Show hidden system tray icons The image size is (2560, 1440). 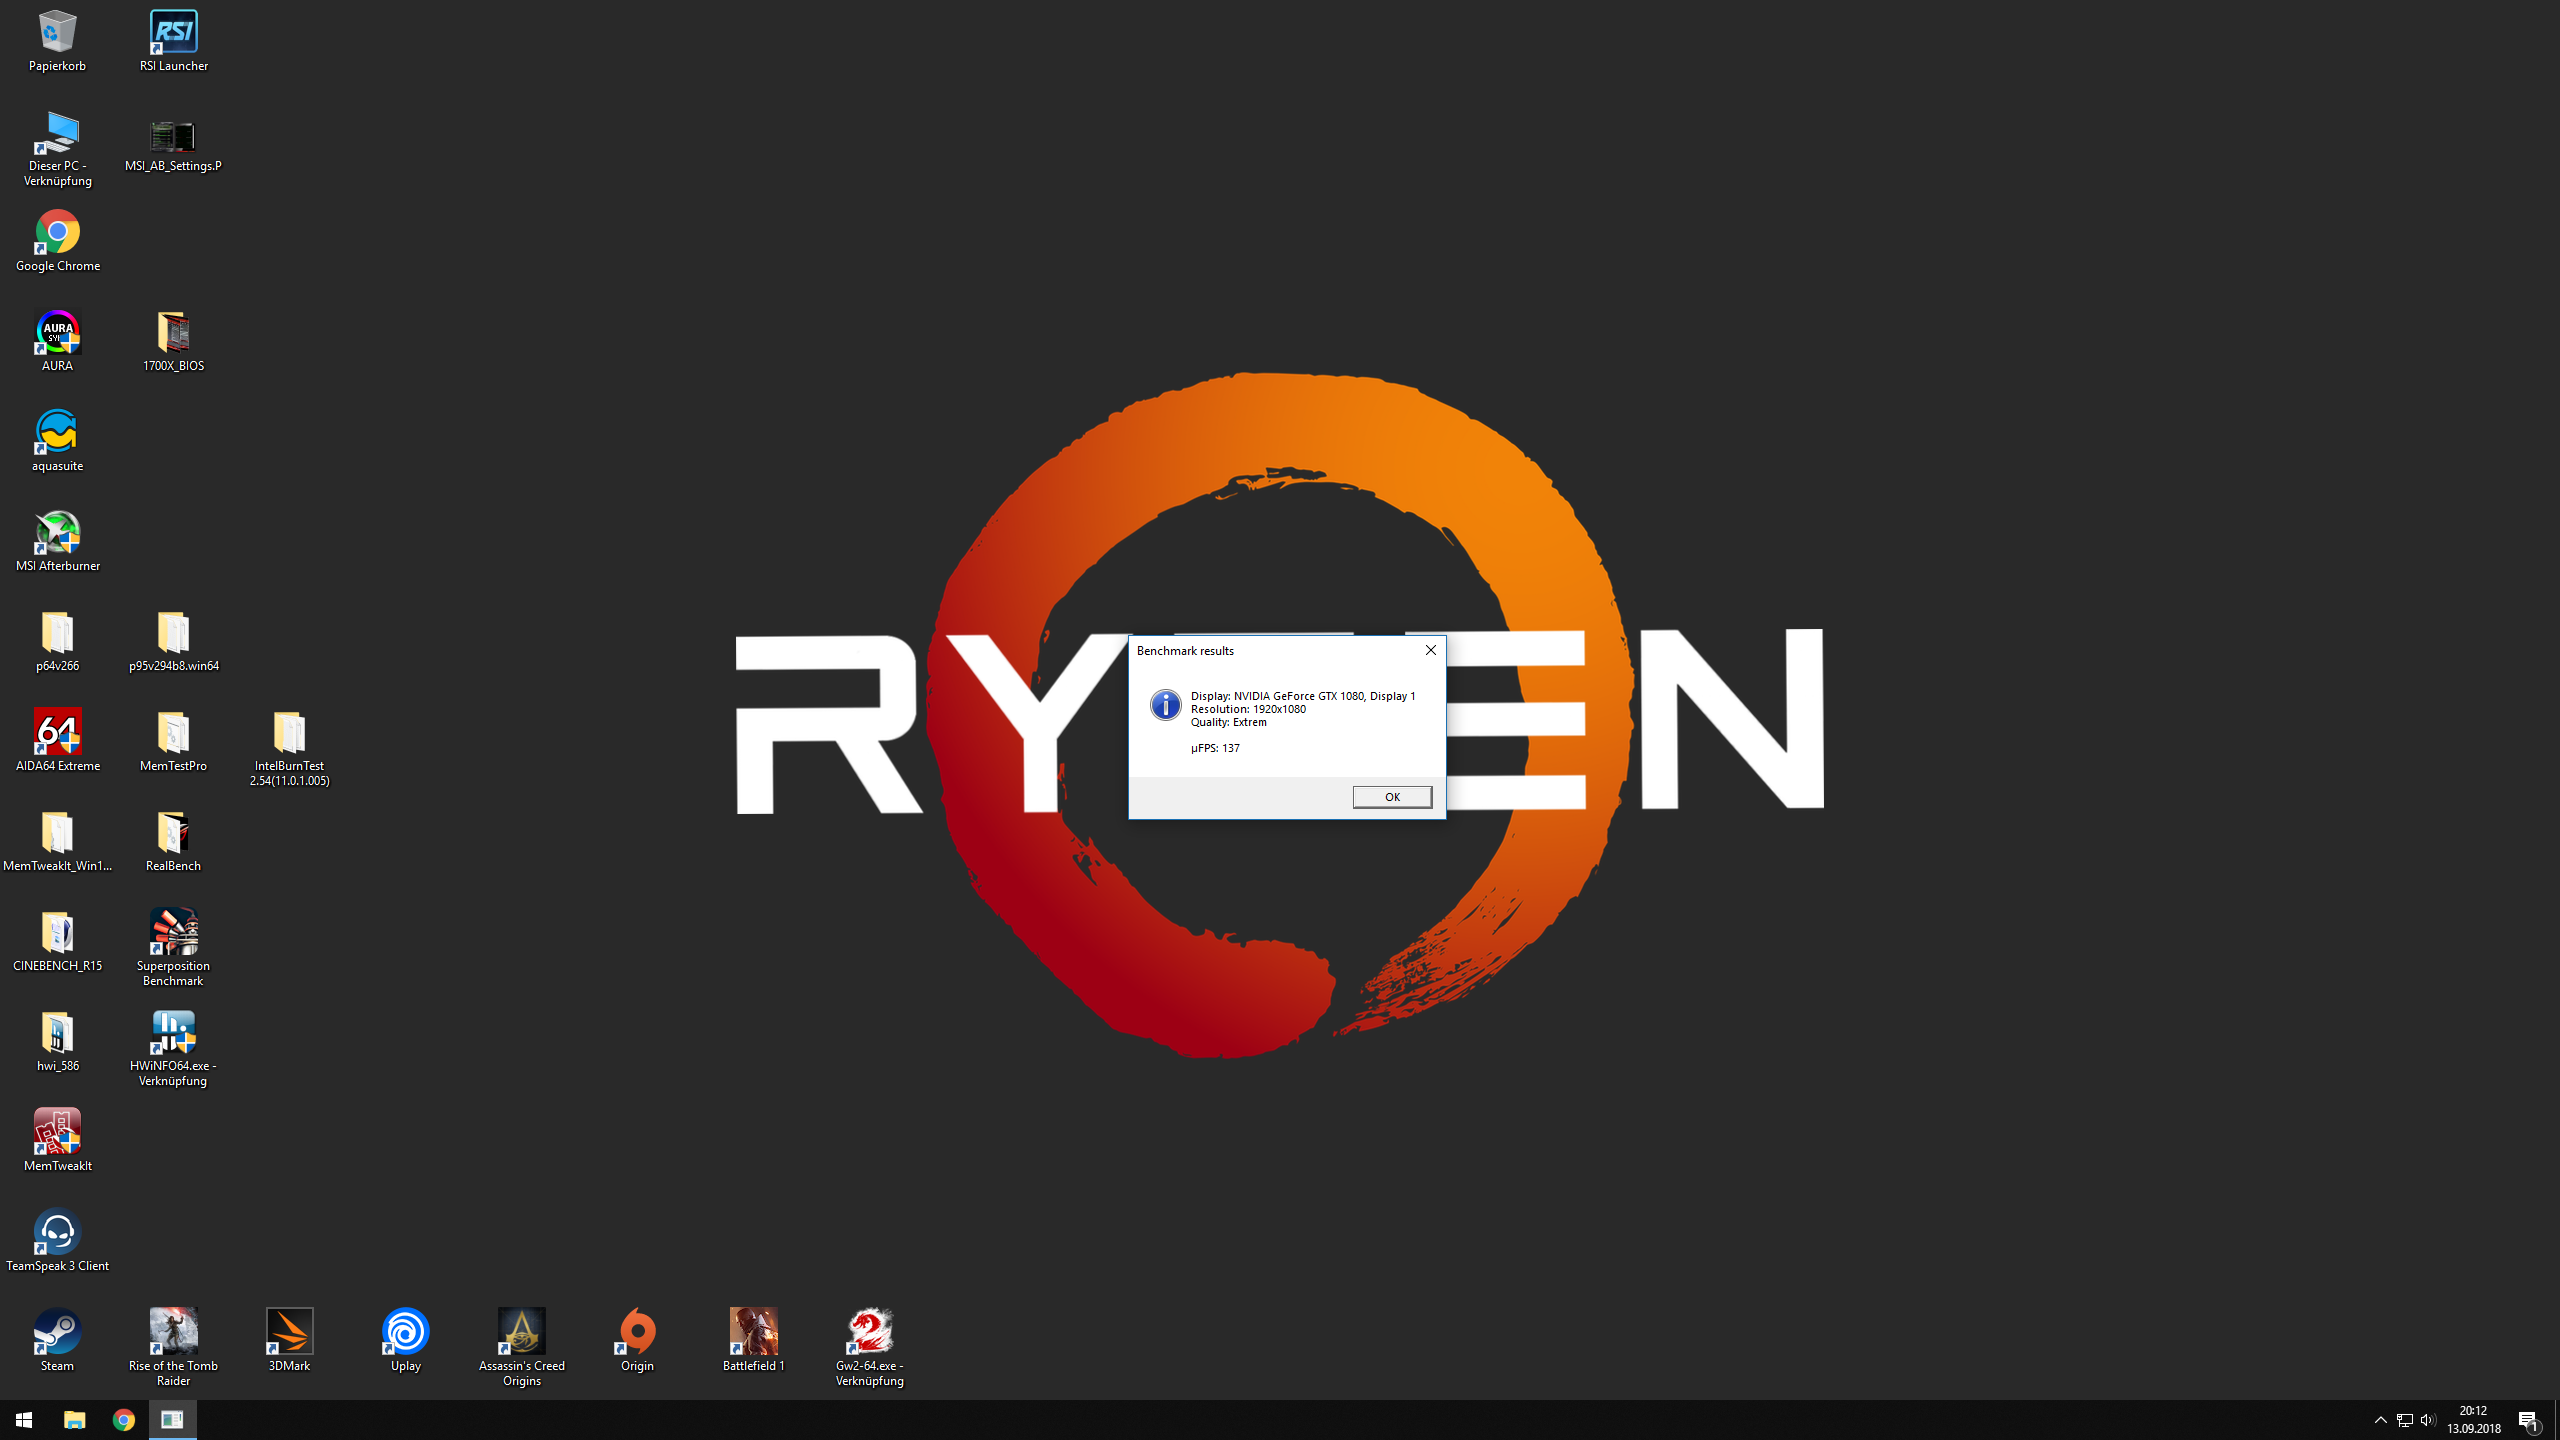click(2380, 1420)
